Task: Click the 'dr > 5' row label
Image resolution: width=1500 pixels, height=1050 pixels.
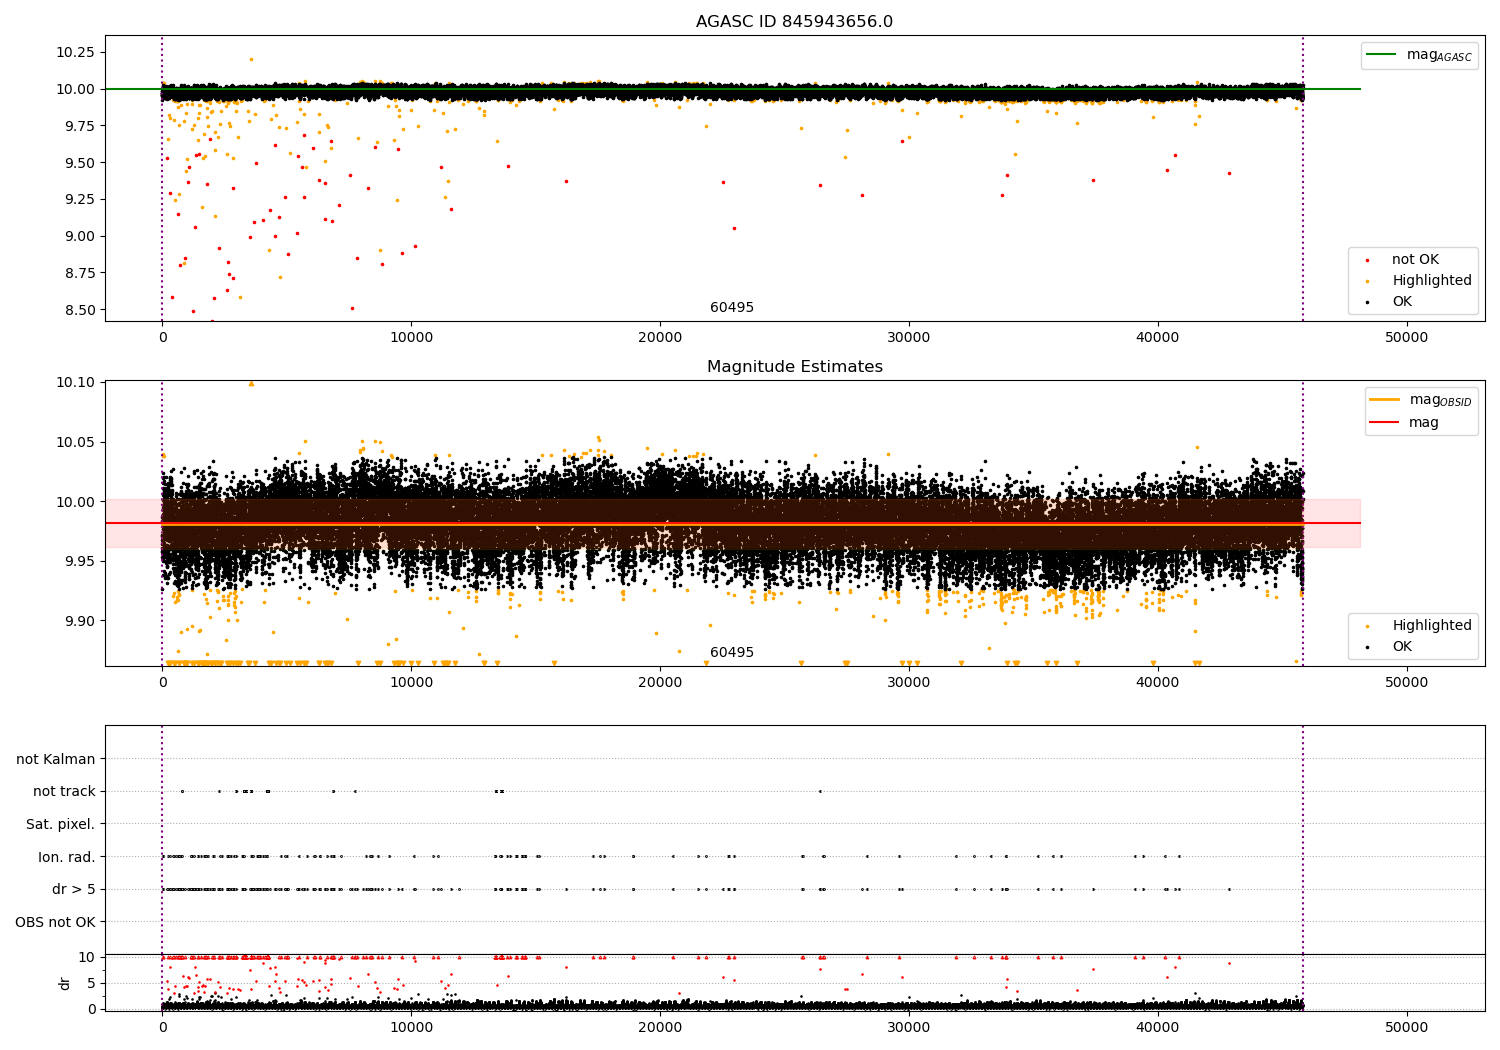Action: click(73, 889)
